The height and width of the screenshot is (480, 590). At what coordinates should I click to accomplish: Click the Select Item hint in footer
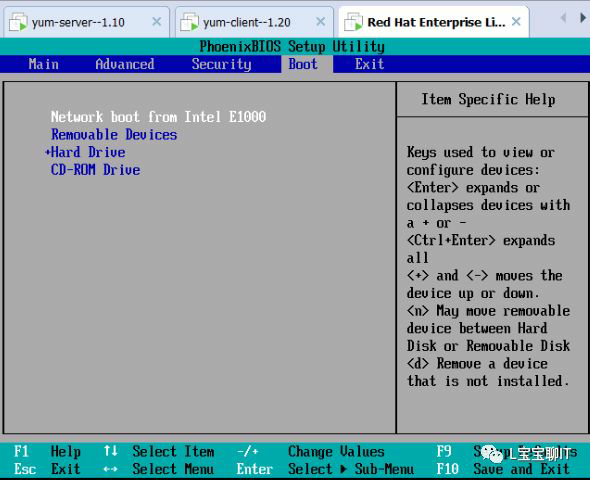[x=173, y=451]
